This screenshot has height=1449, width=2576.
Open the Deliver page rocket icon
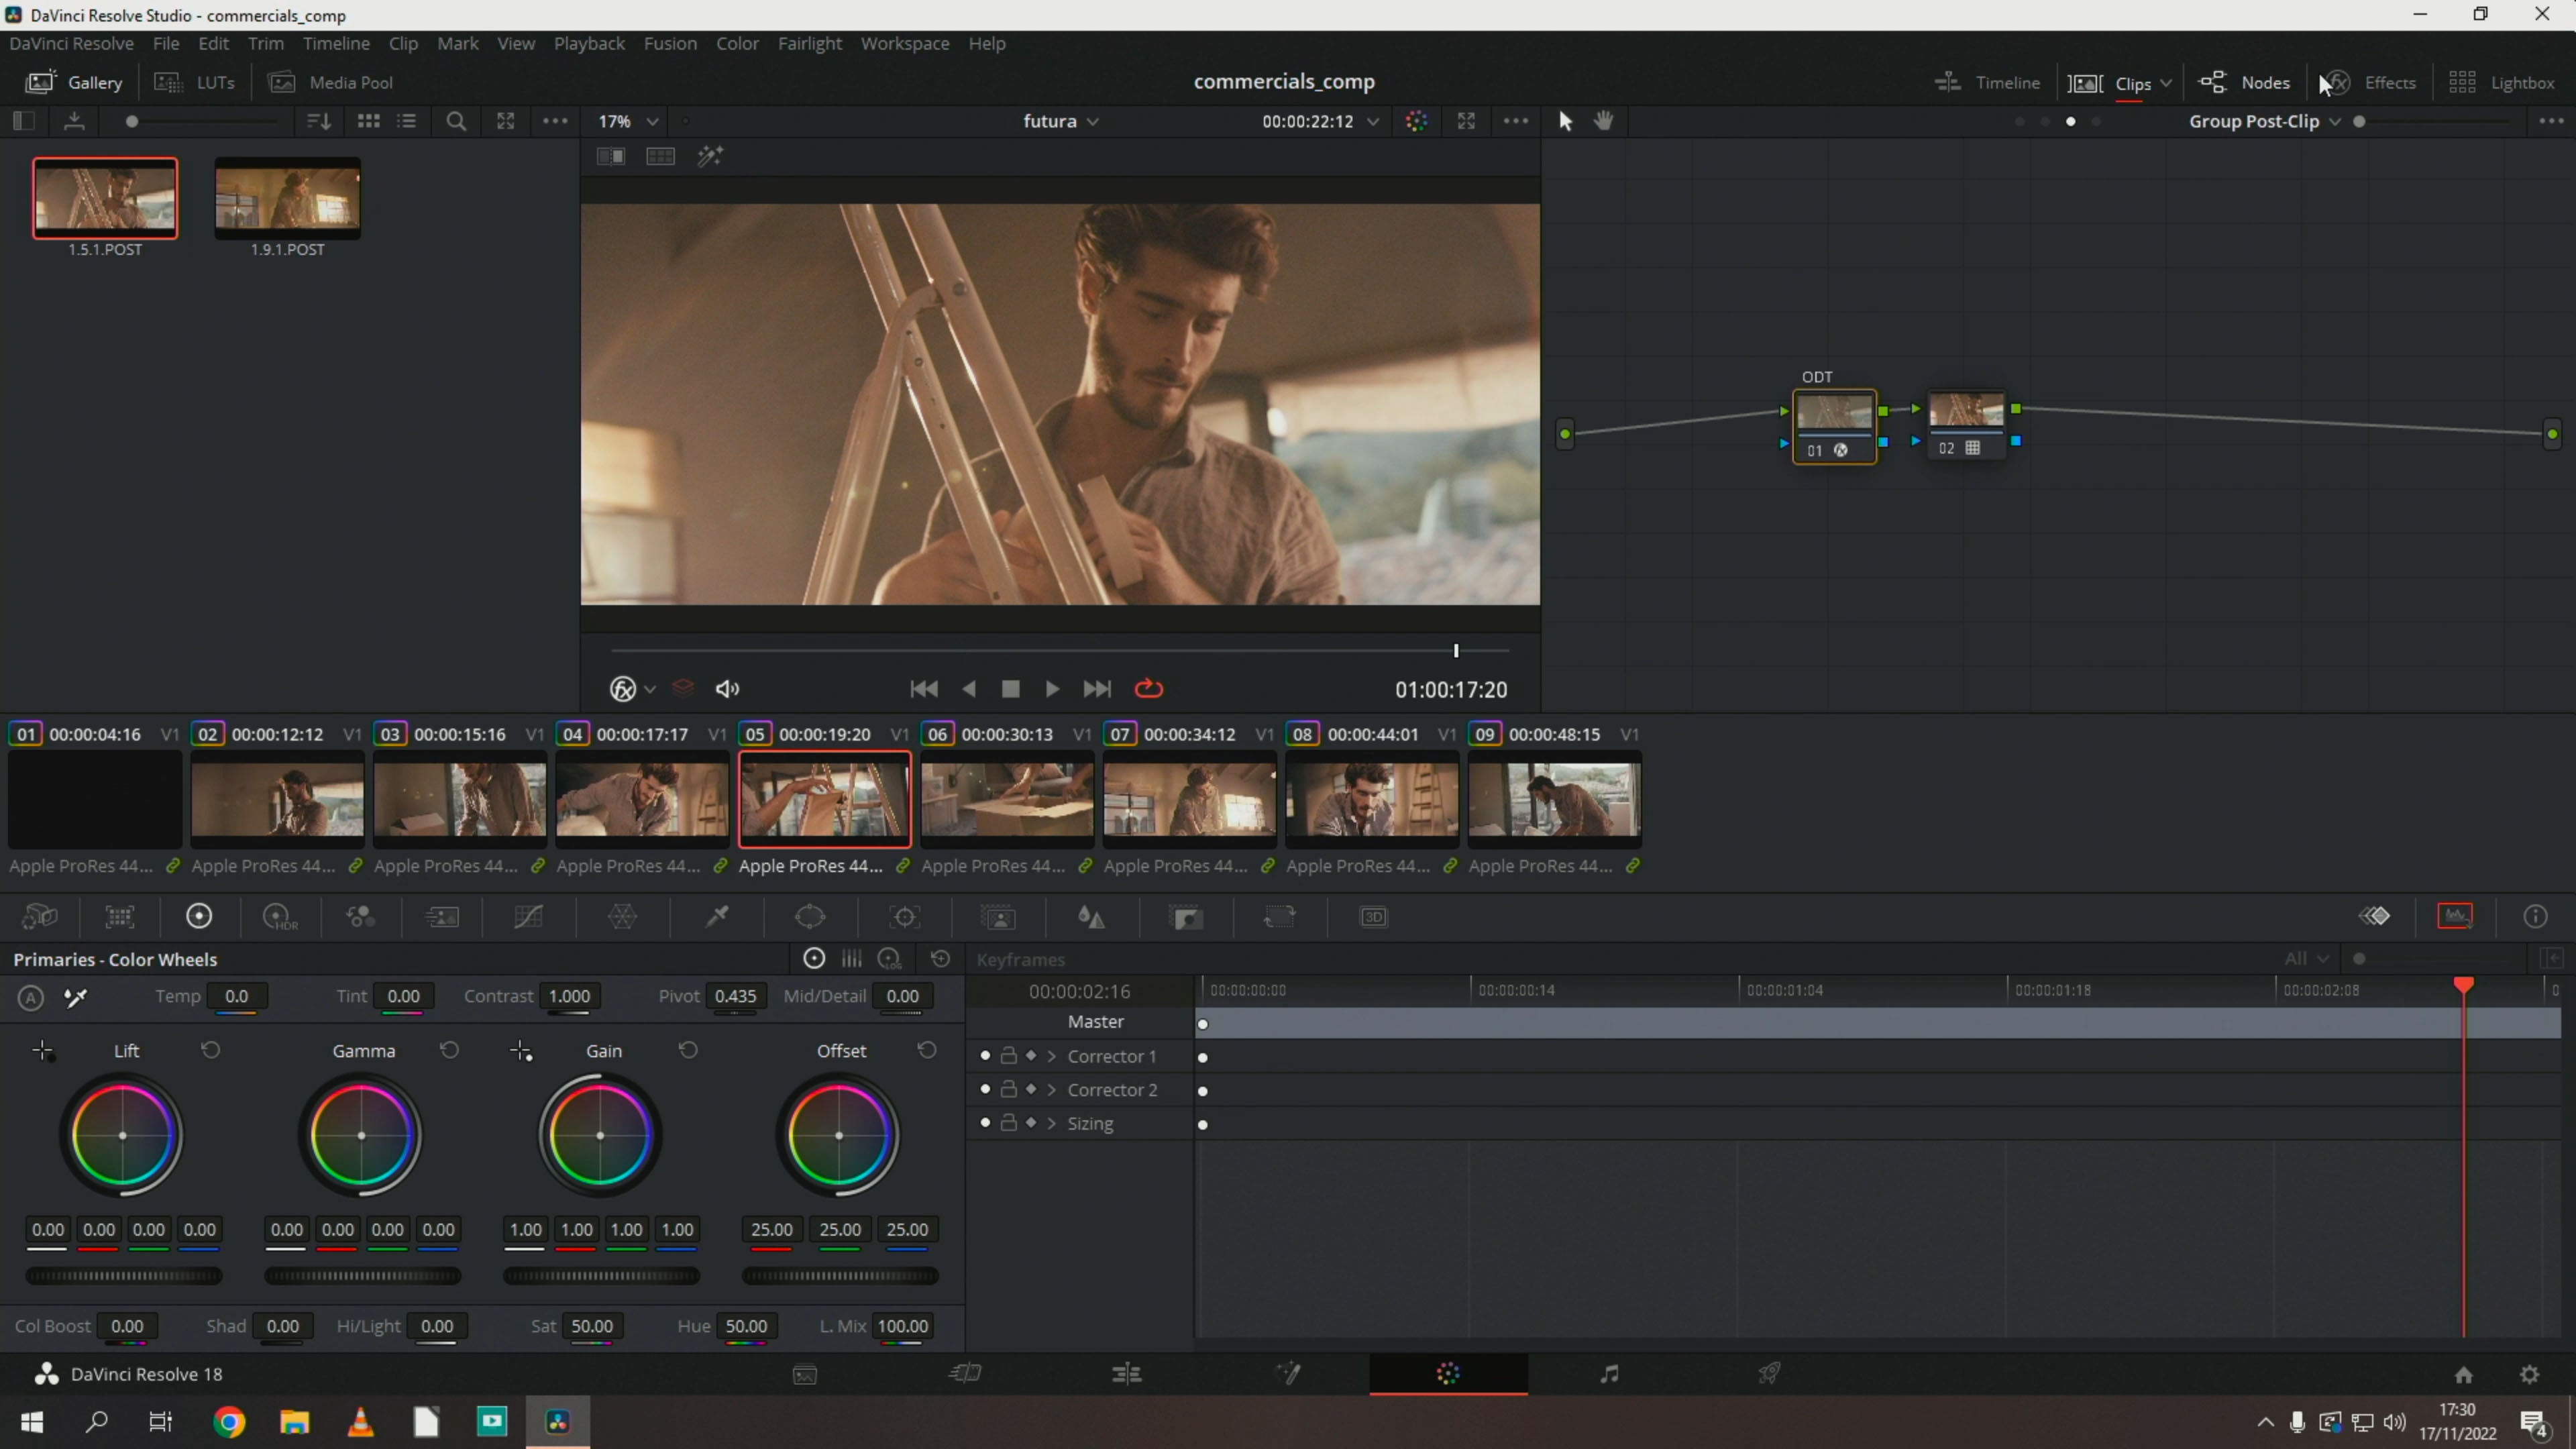pos(1769,1374)
